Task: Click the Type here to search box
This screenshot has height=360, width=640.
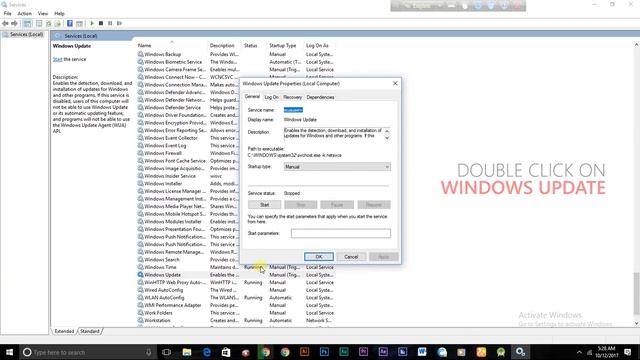Action: [88, 352]
